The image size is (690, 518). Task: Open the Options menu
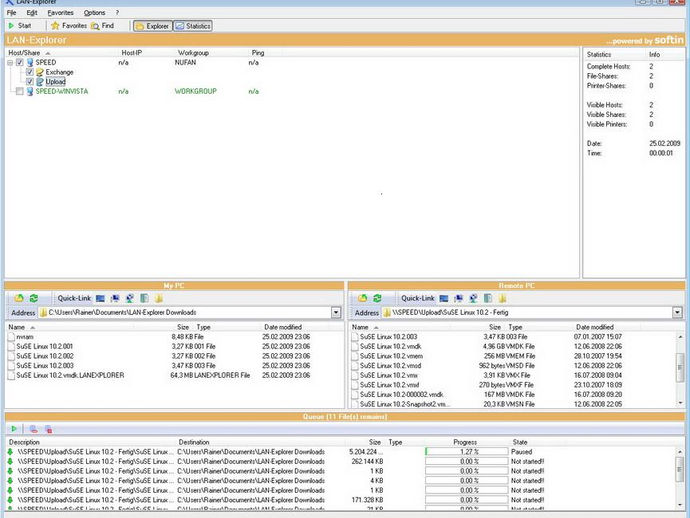point(94,13)
